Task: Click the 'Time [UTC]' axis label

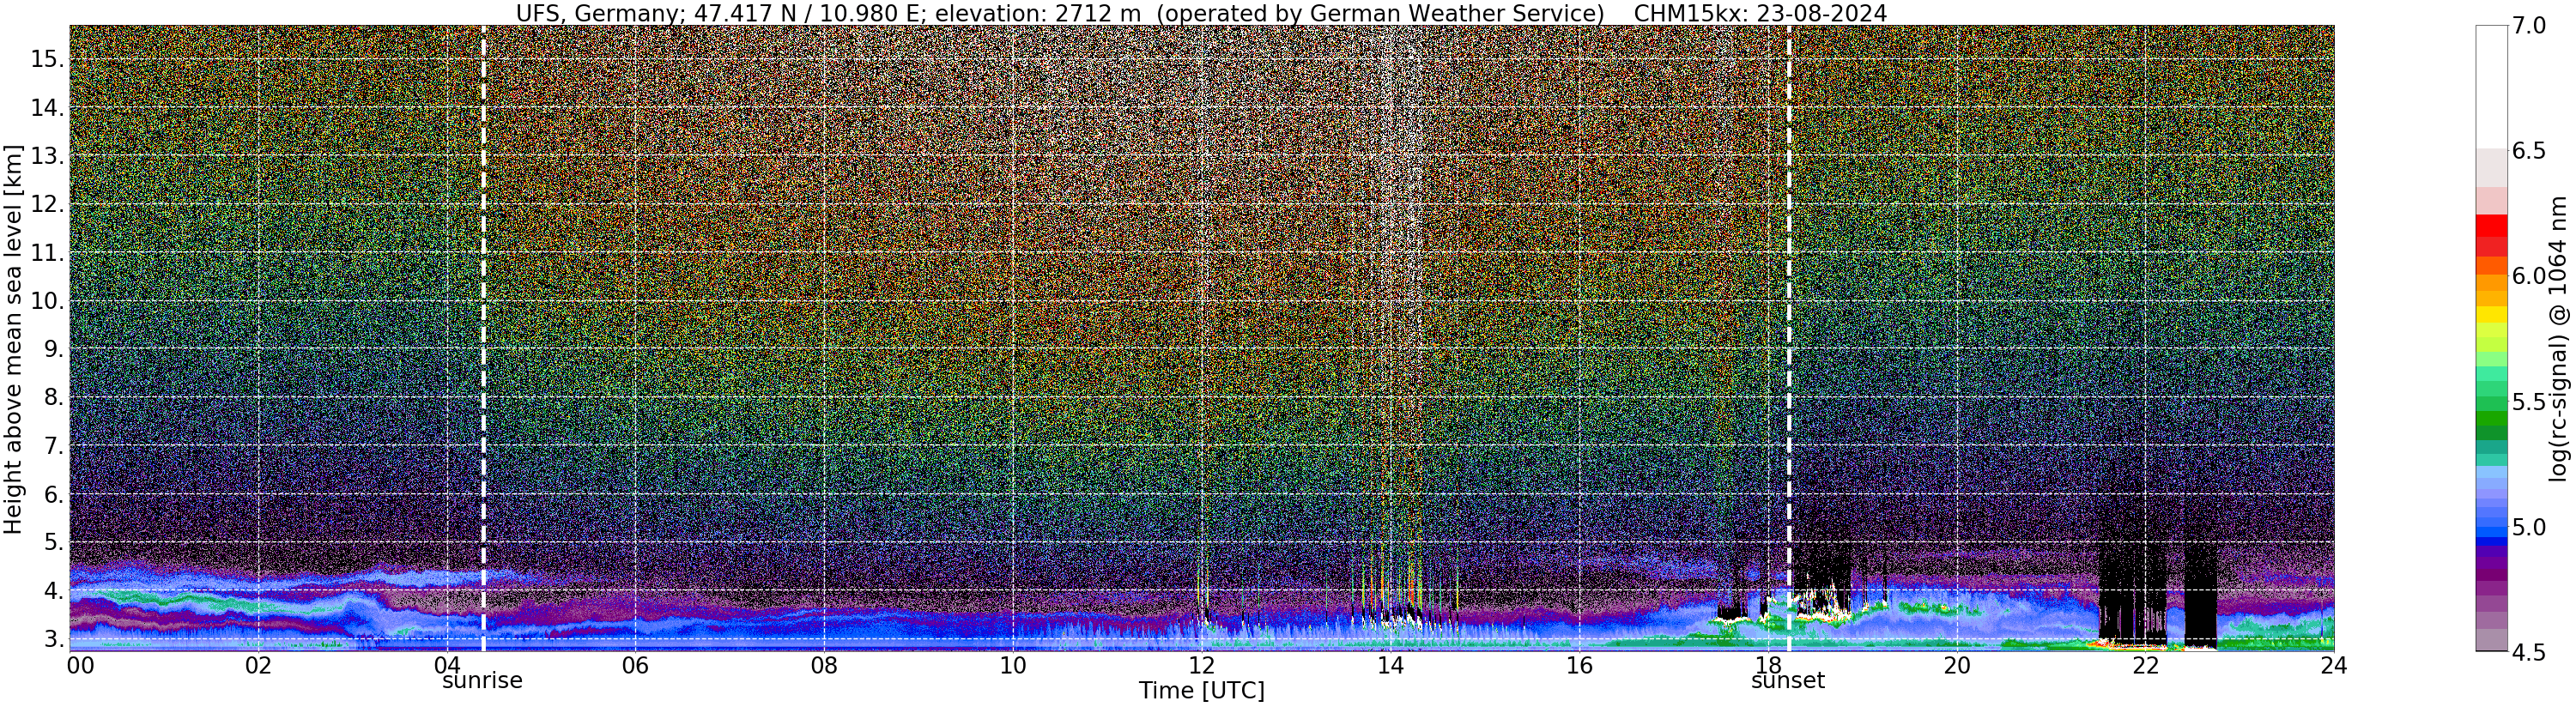Action: click(x=1202, y=691)
